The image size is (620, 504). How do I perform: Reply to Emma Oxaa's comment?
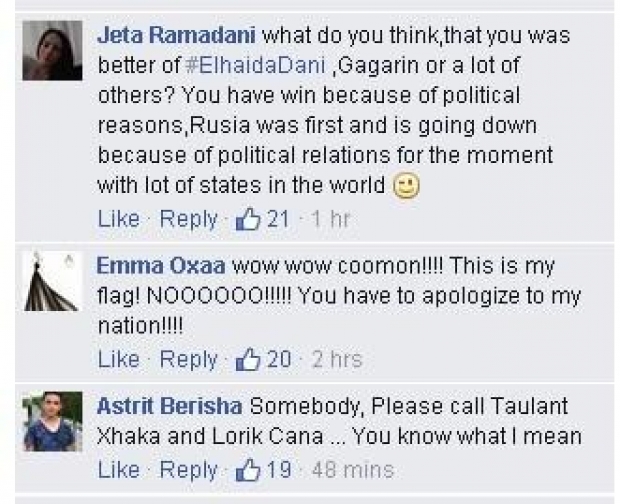188,359
